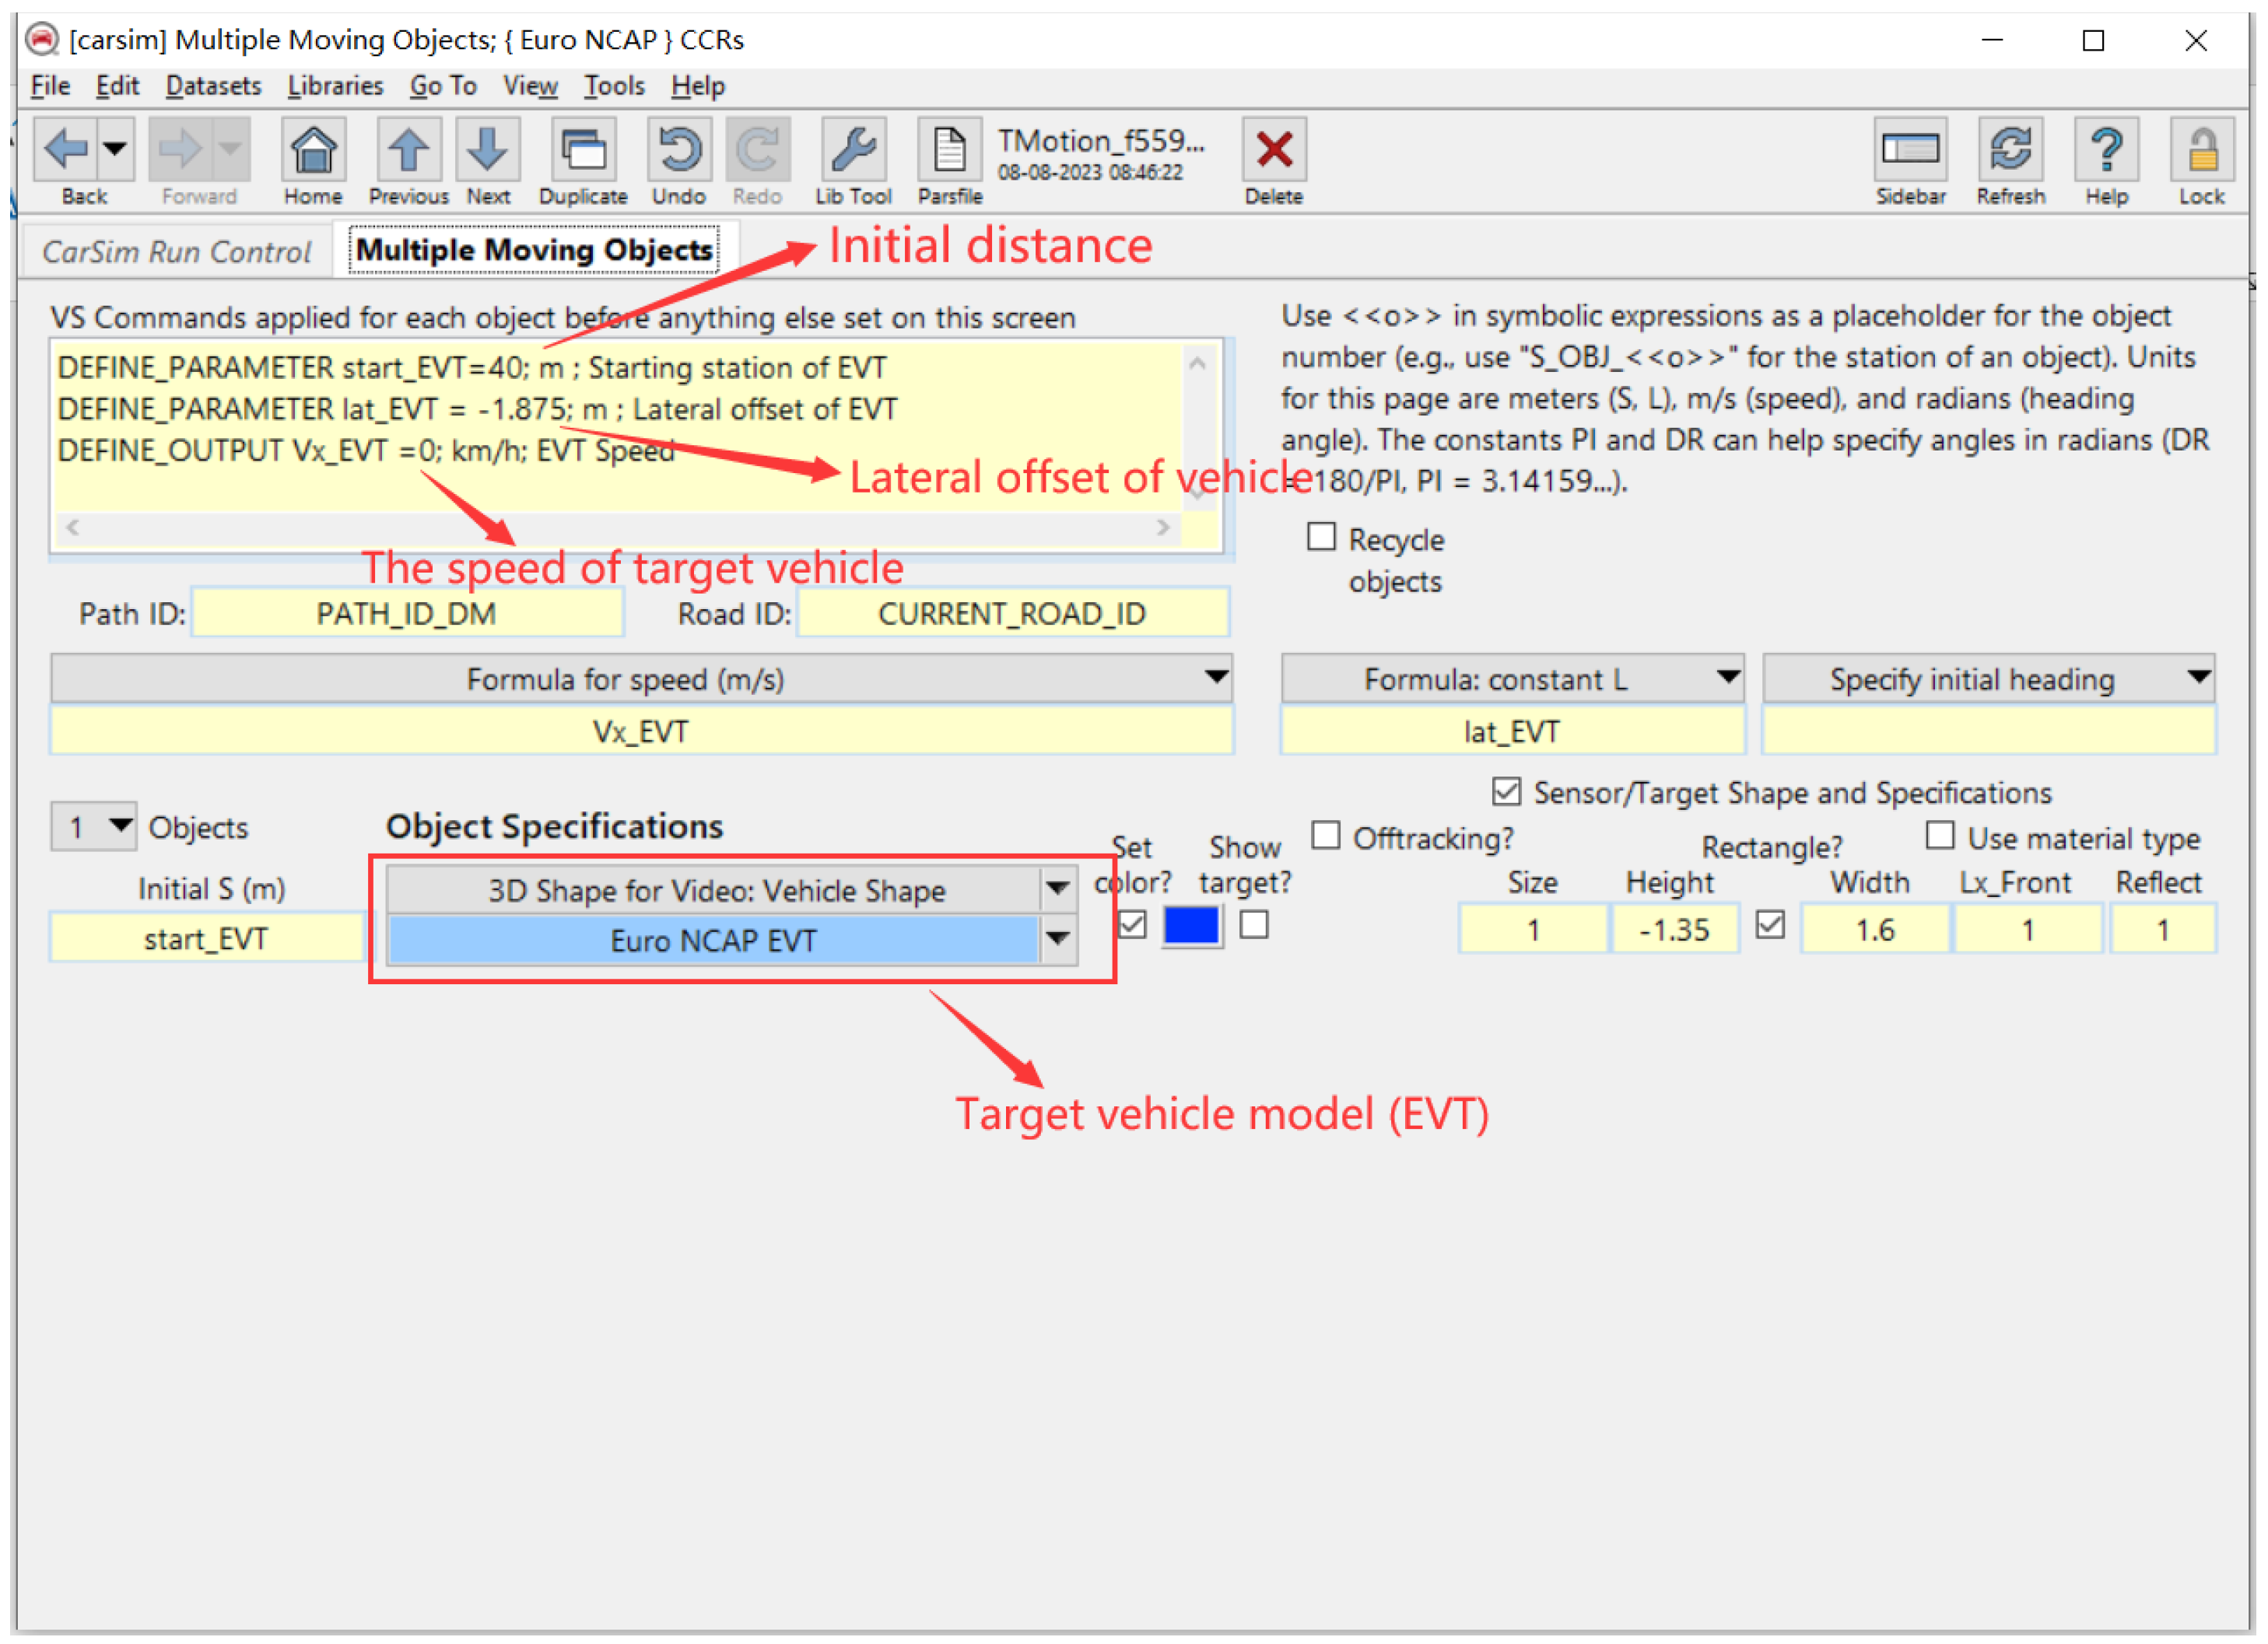Click the Lock padlock icon
The width and height of the screenshot is (2268, 1644).
[2200, 151]
